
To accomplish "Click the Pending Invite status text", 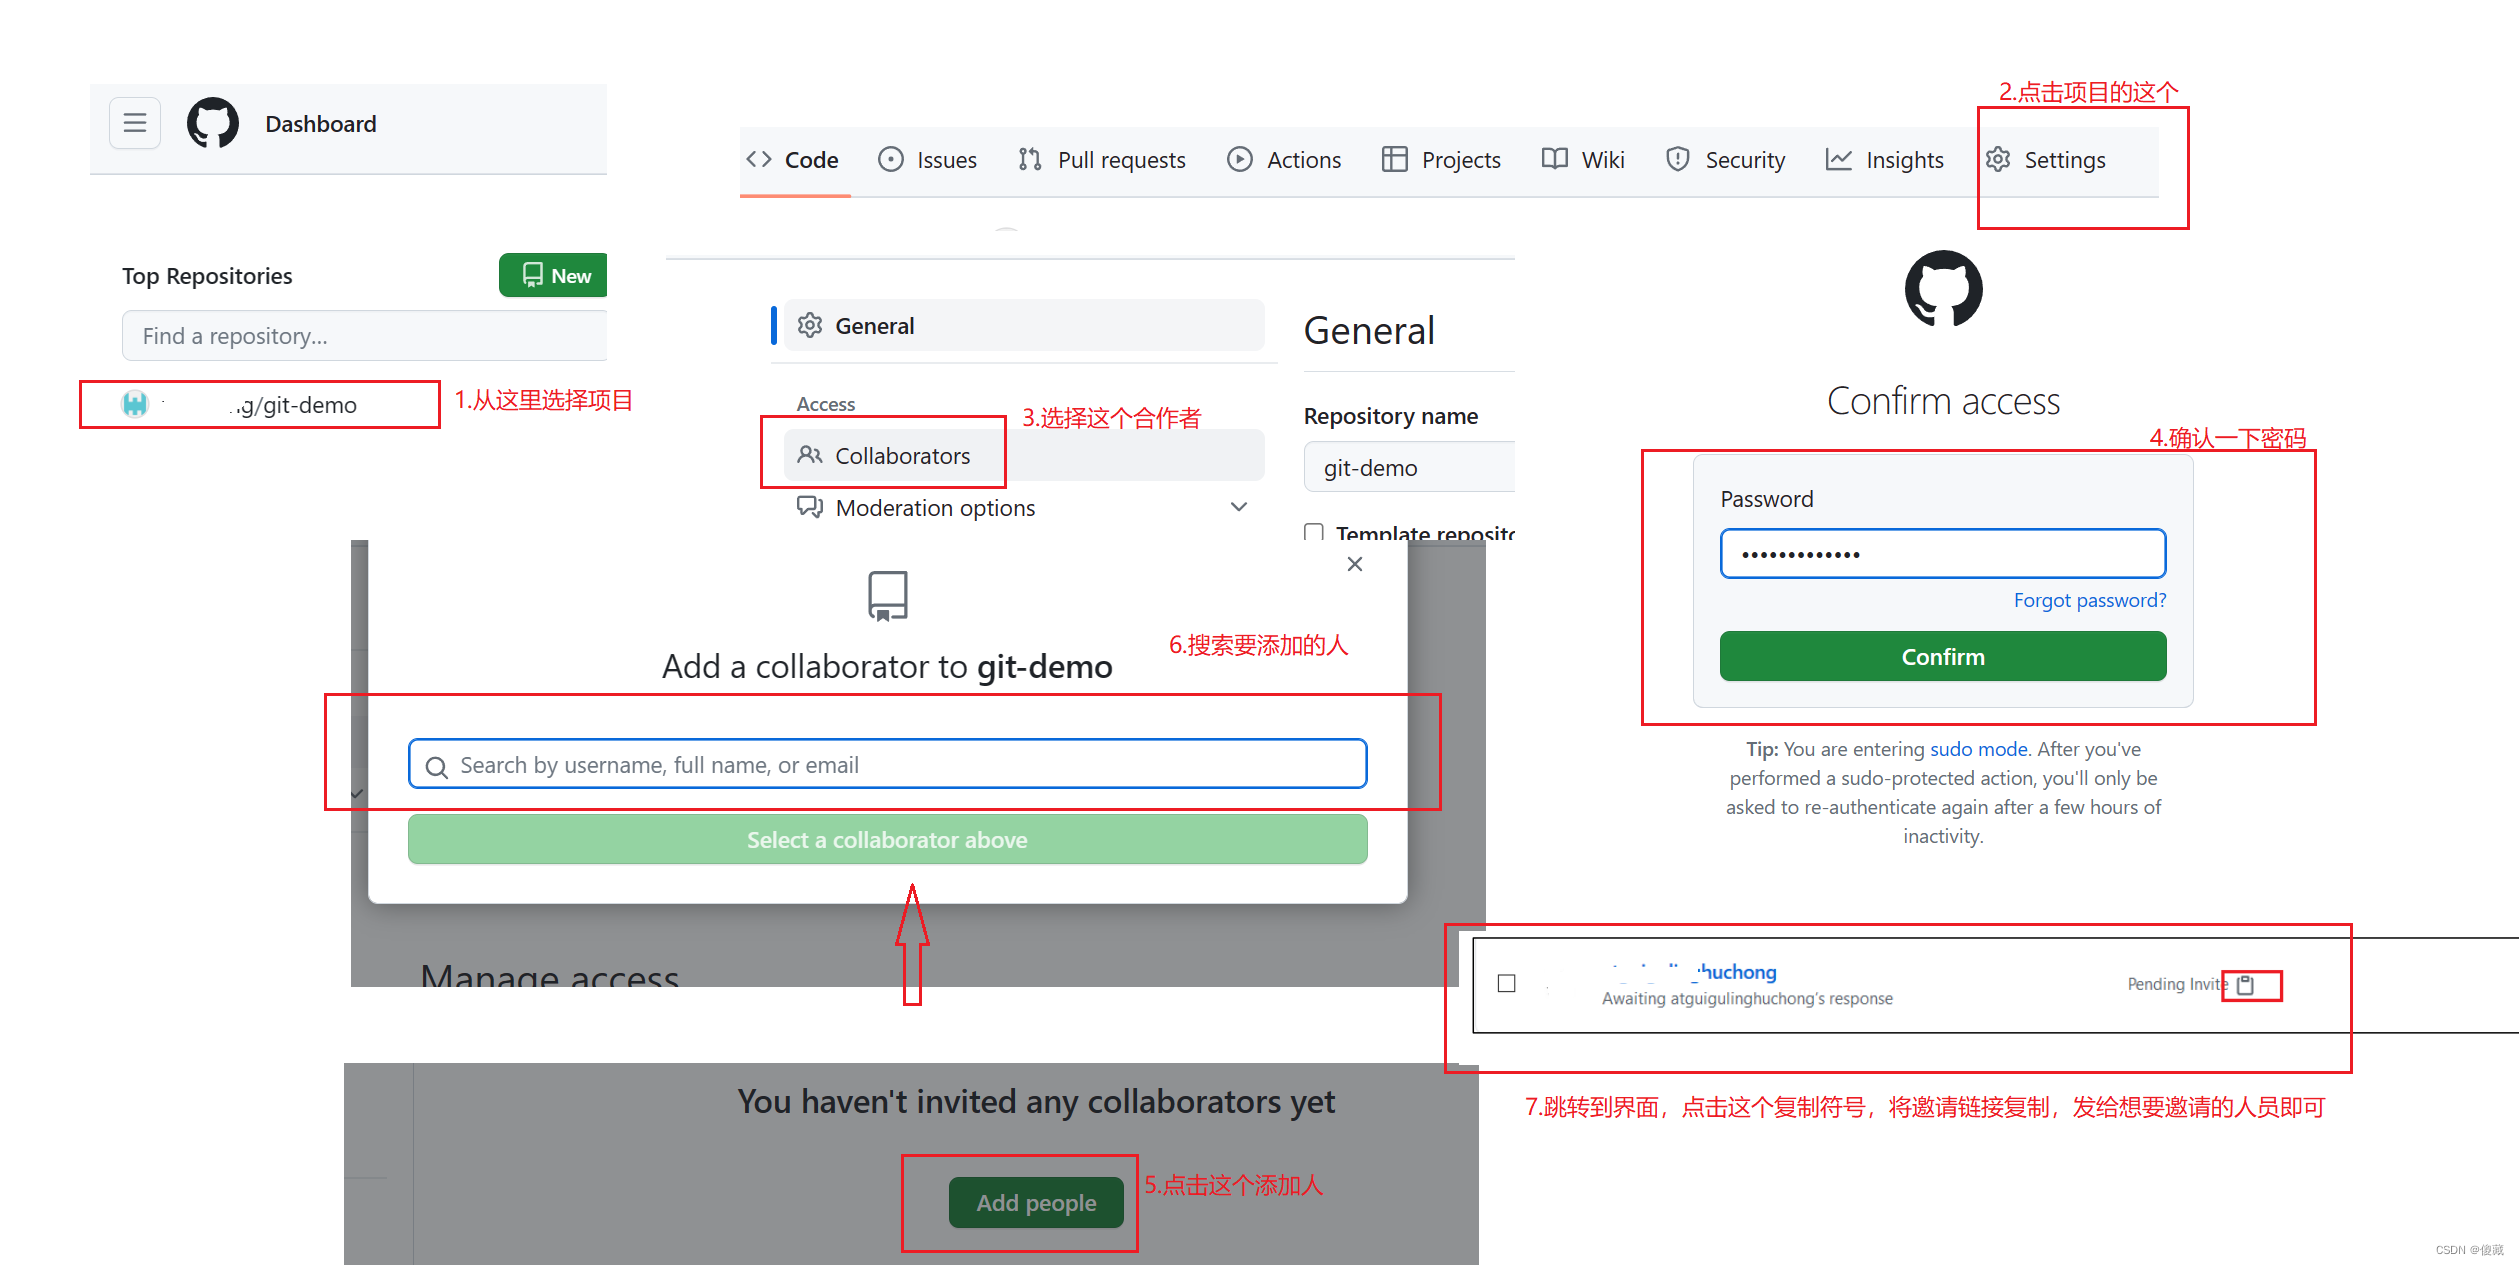I will click(x=2177, y=984).
